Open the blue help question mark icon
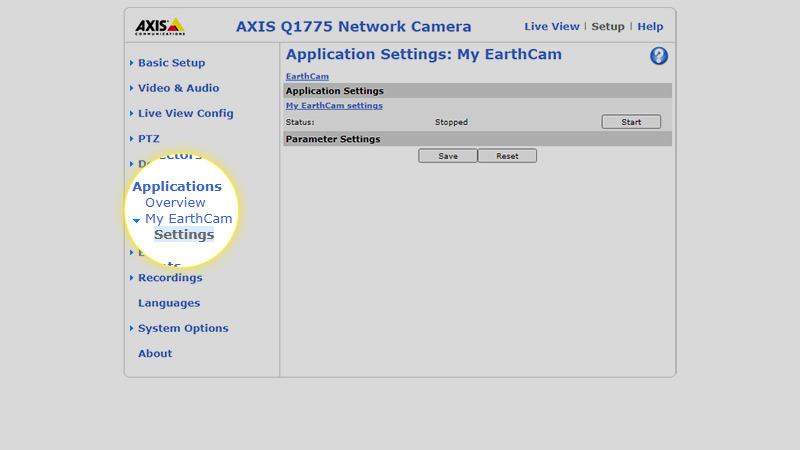800x450 pixels. coord(659,56)
